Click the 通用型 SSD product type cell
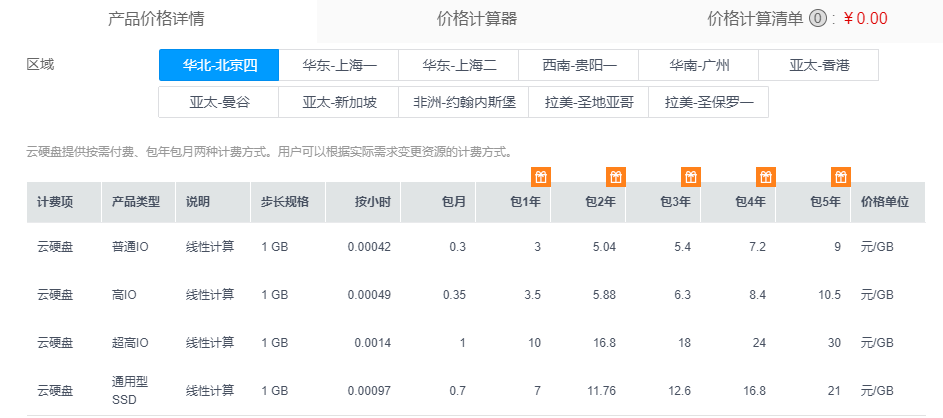The height and width of the screenshot is (418, 943). coord(130,391)
